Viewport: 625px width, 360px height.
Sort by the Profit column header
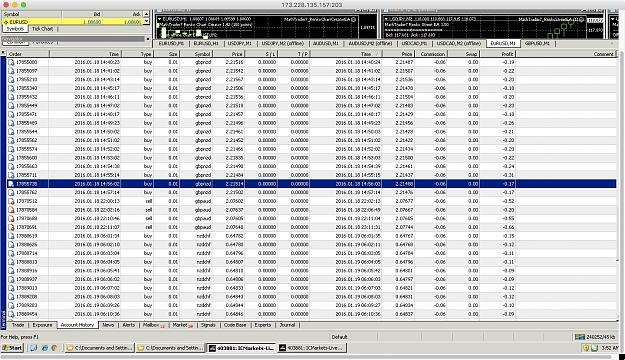point(498,54)
